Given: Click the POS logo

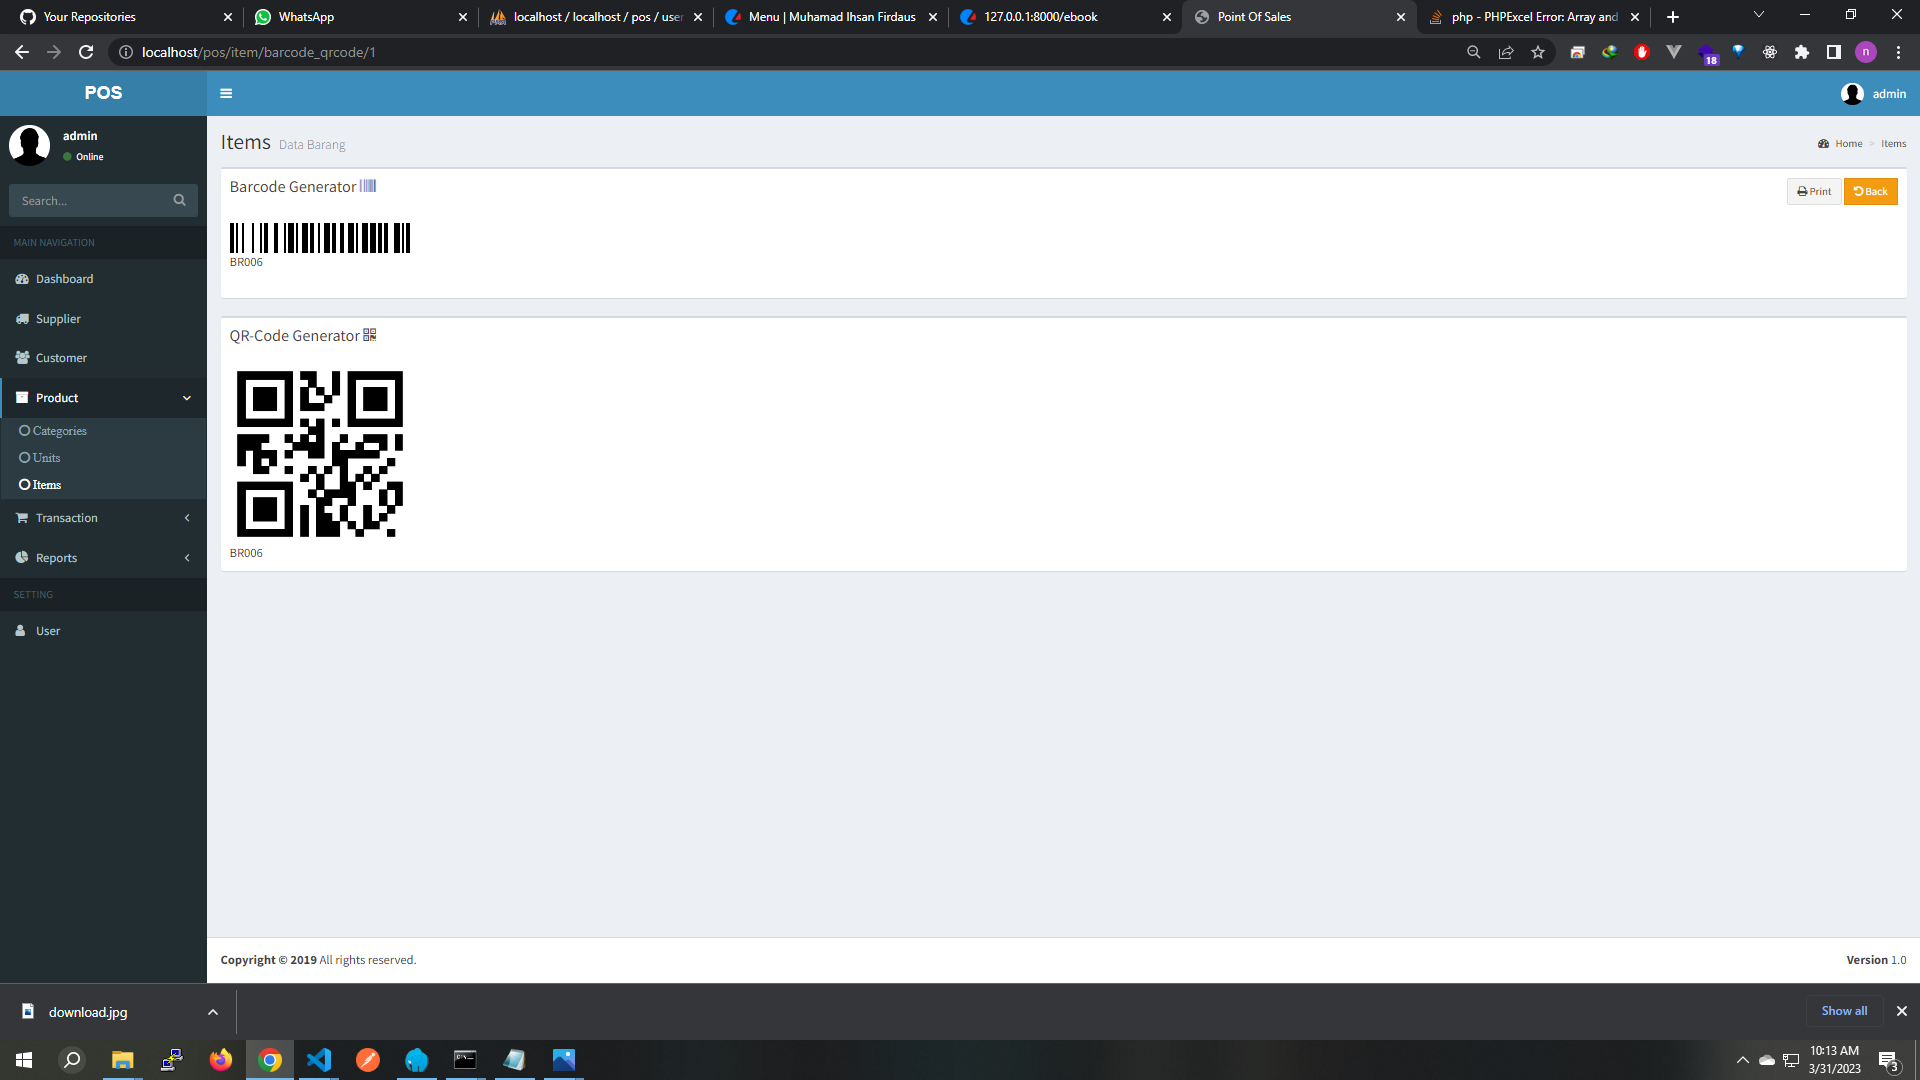Looking at the screenshot, I should (x=103, y=93).
